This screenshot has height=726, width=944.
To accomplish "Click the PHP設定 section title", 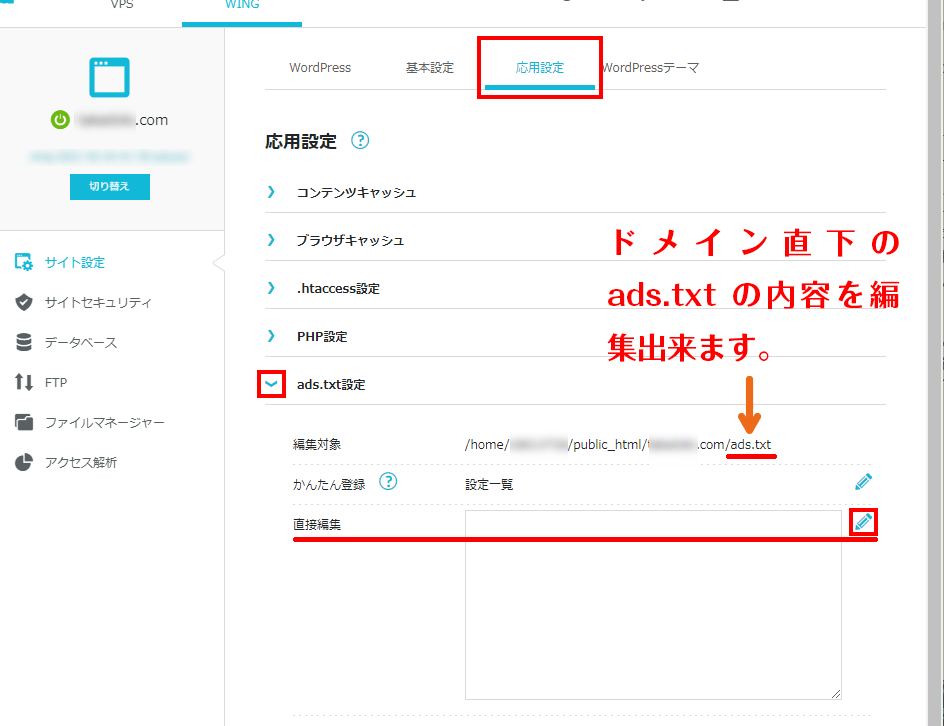I will pos(322,337).
